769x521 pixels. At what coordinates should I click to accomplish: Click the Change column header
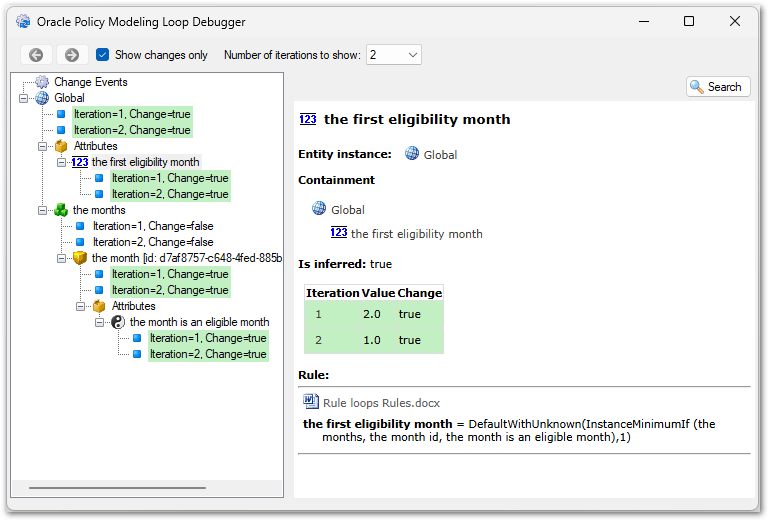tap(420, 293)
